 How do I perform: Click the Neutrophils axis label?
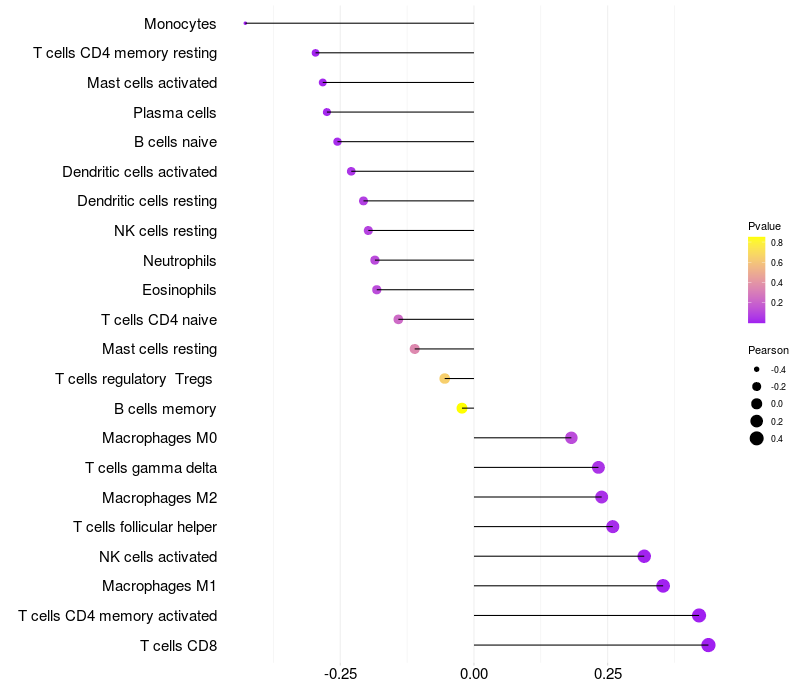click(180, 261)
